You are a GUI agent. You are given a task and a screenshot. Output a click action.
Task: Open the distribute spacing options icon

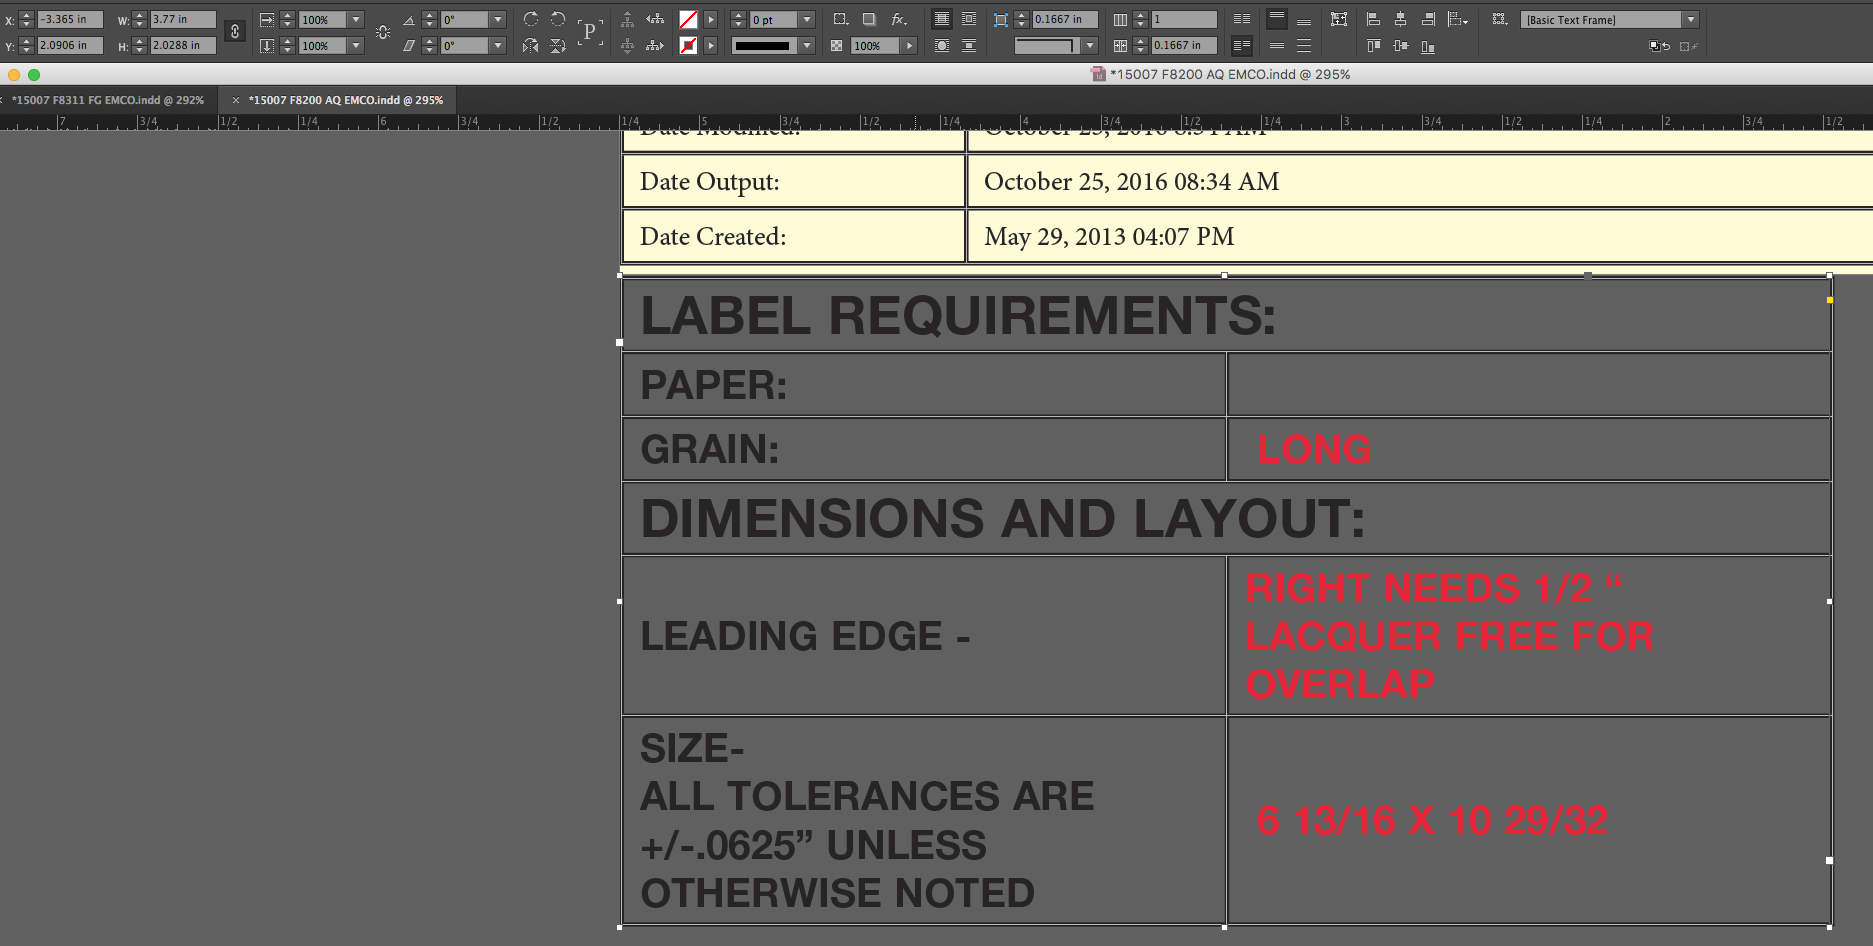click(x=1458, y=19)
